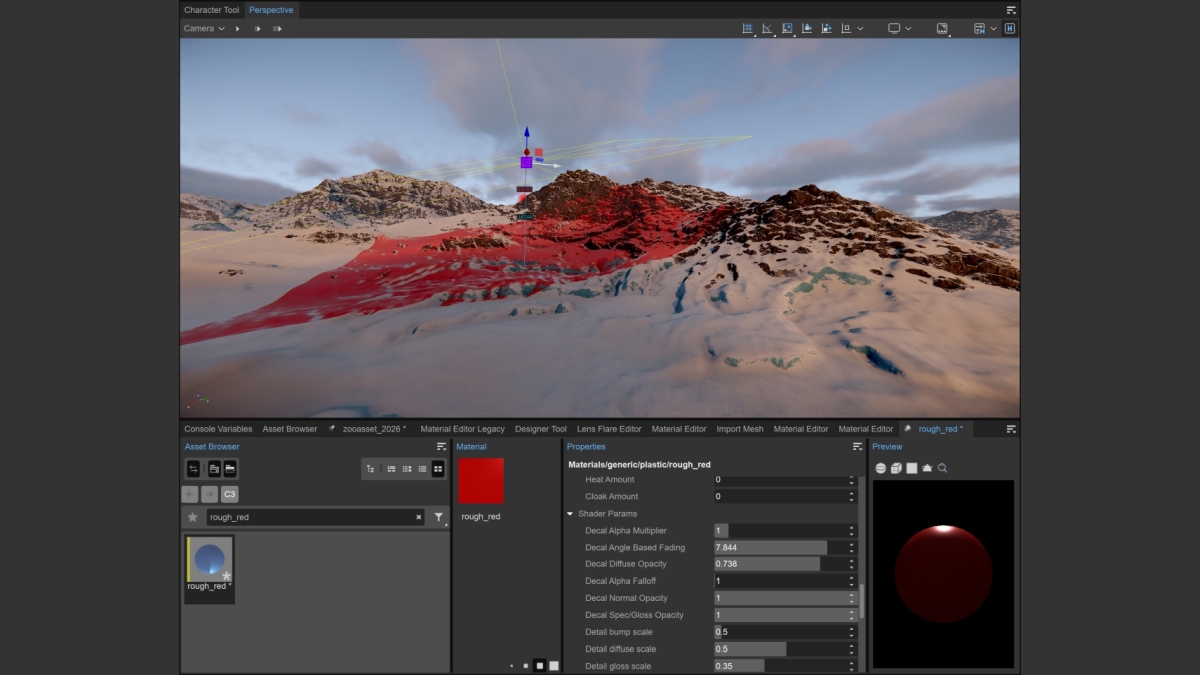1200x675 pixels.
Task: Enable snap to grid in the viewport toolbar
Action: click(749, 28)
